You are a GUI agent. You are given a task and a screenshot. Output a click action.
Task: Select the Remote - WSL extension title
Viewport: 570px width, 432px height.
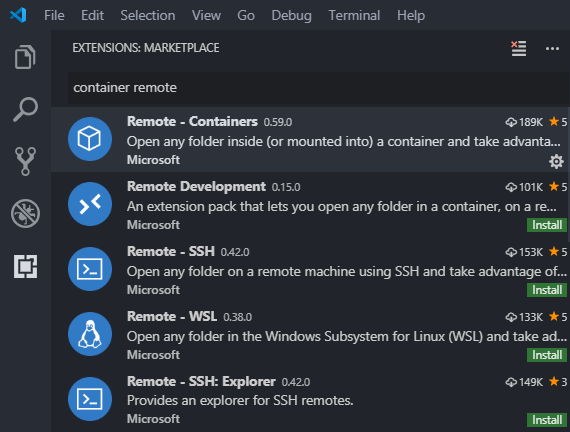(x=172, y=316)
